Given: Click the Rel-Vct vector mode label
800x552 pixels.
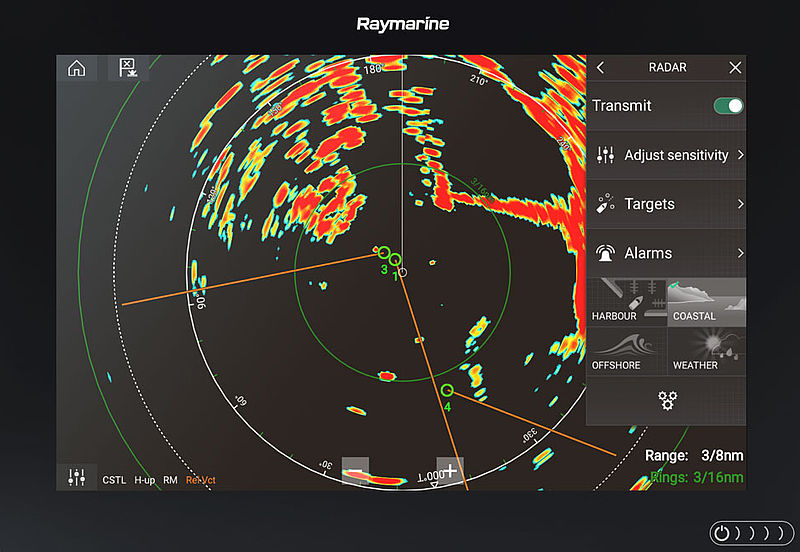Looking at the screenshot, I should [200, 481].
